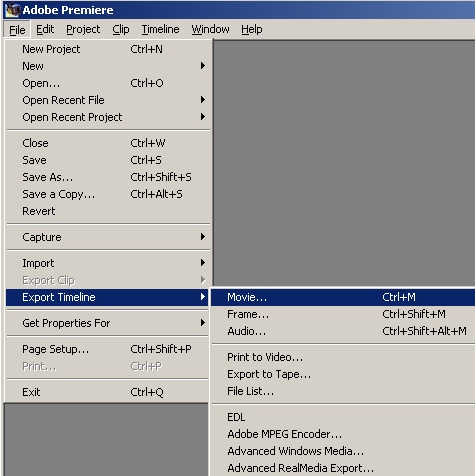
Task: Choose Save As... menu entry
Action: pos(108,177)
